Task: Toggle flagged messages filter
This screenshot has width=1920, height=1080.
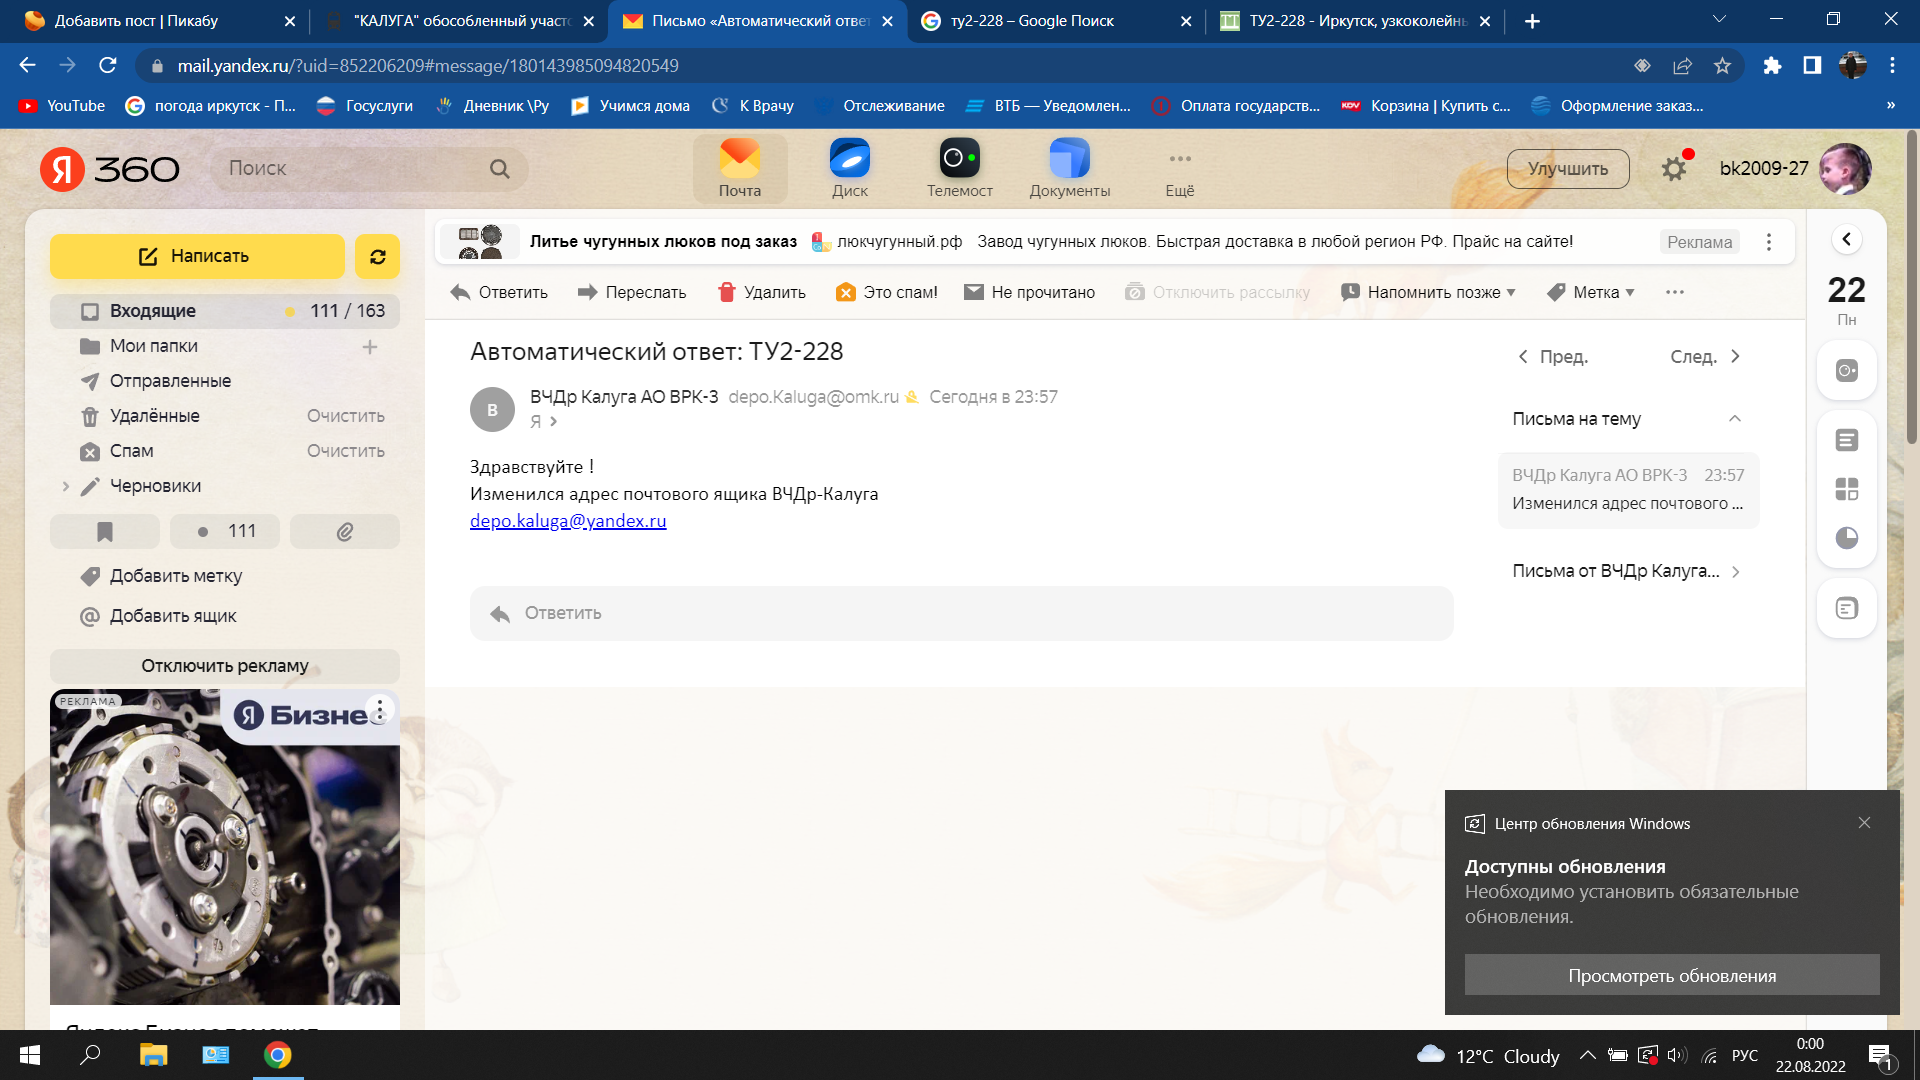Action: (x=105, y=532)
